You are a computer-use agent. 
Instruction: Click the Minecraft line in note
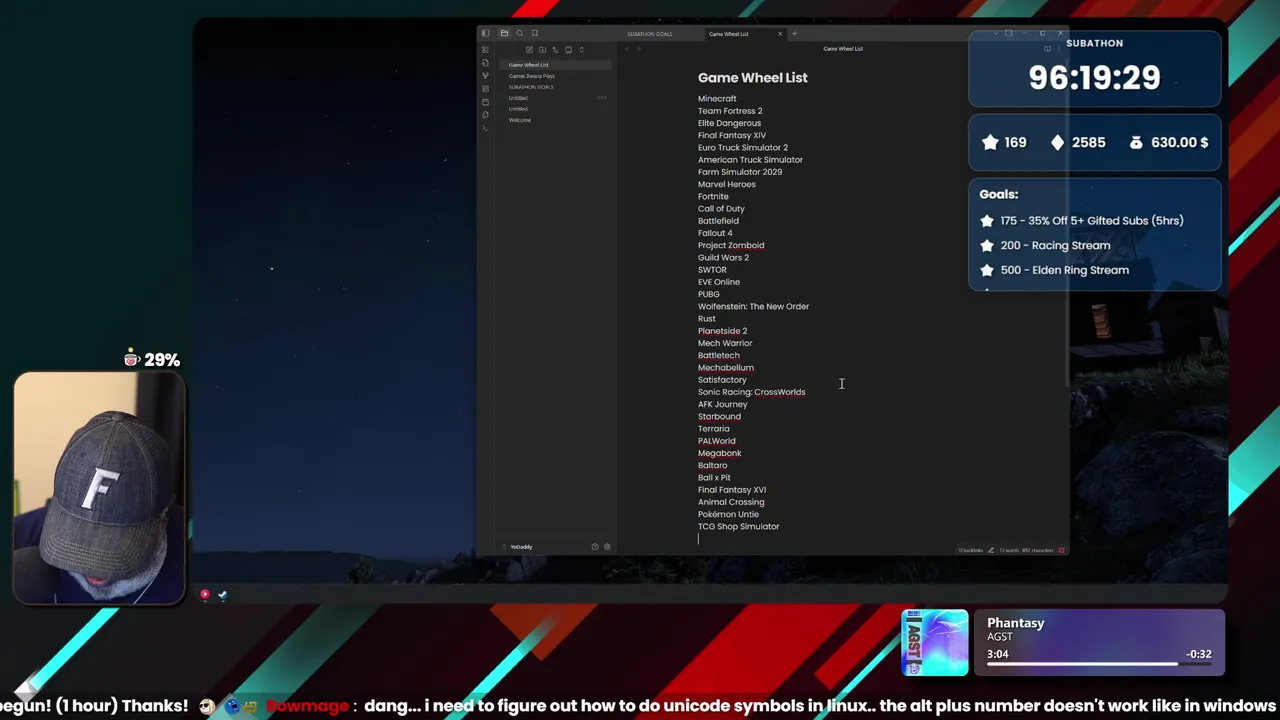(717, 99)
